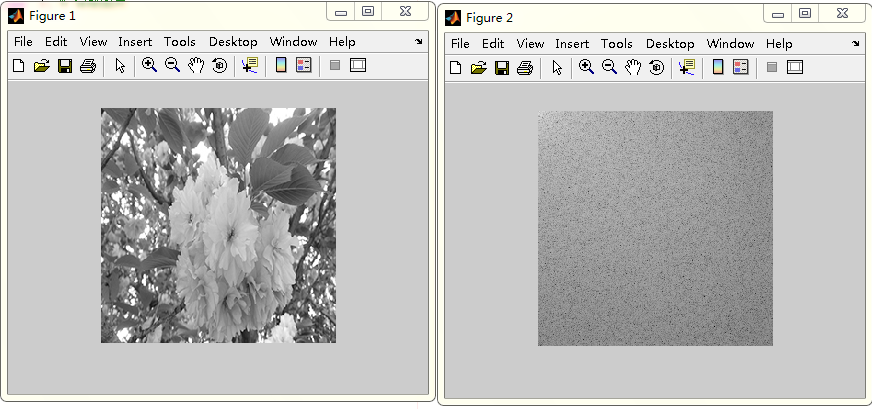The height and width of the screenshot is (409, 872).
Task: Open Help menu in Figure 1
Action: (342, 42)
